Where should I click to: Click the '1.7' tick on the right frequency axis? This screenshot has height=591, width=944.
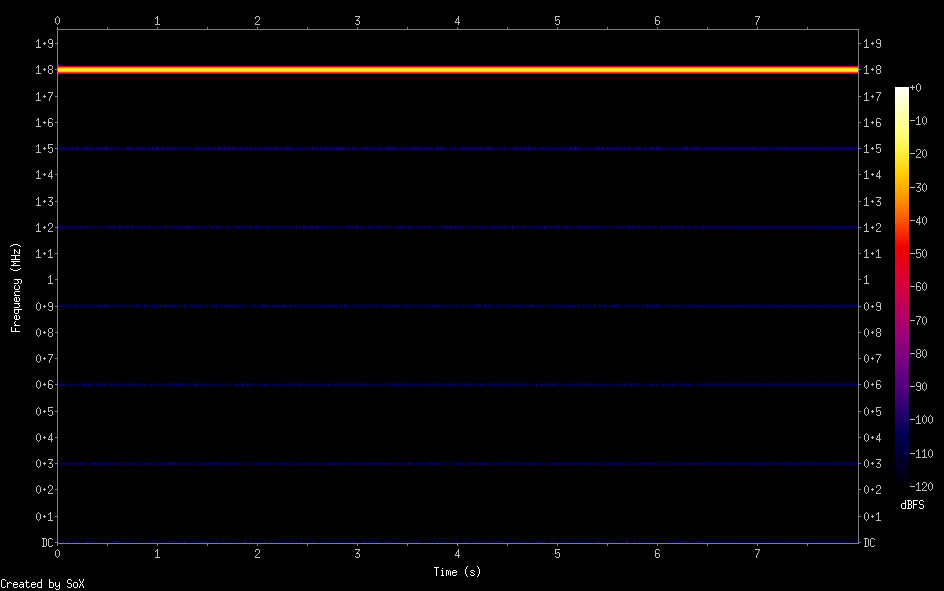pos(872,96)
